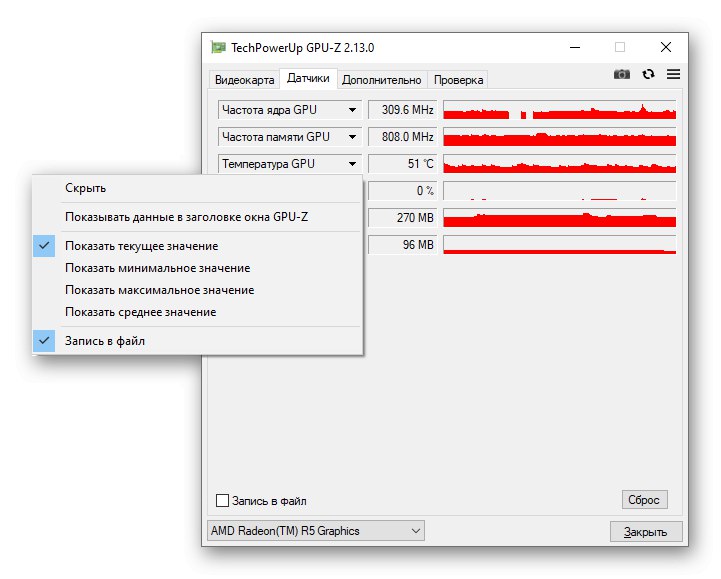Toggle the checked Запись в файл menu entry
This screenshot has height=579, width=721.
point(198,341)
